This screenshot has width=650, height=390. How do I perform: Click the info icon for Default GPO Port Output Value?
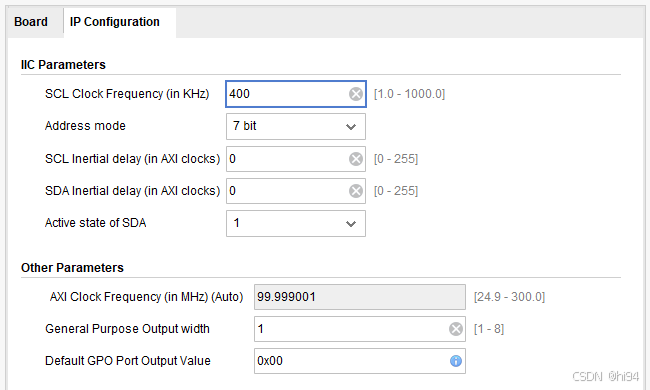(x=456, y=361)
